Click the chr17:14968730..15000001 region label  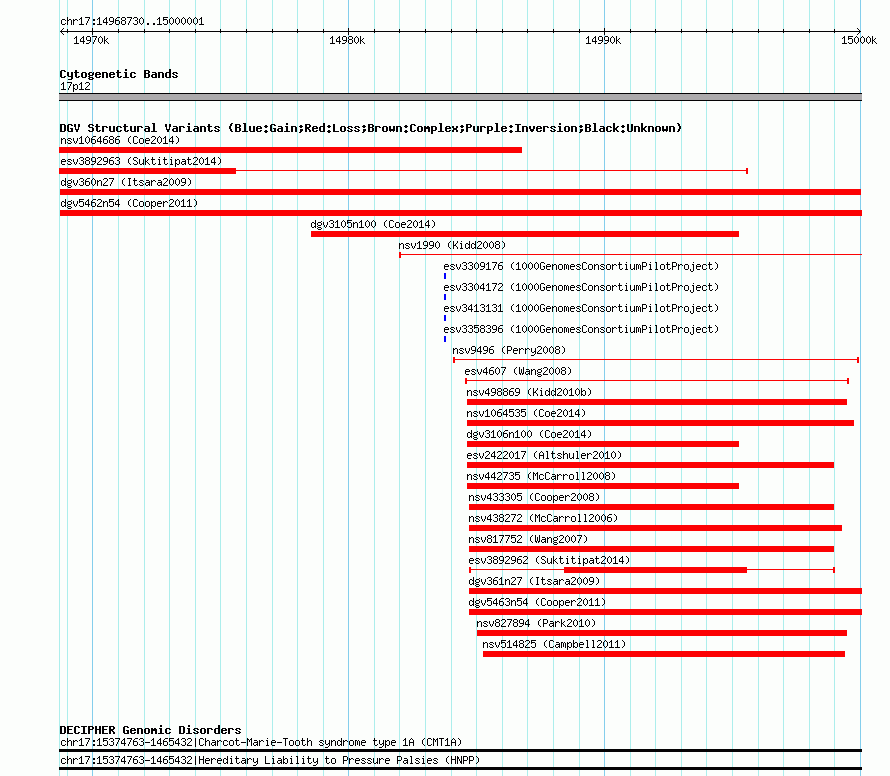pos(132,22)
